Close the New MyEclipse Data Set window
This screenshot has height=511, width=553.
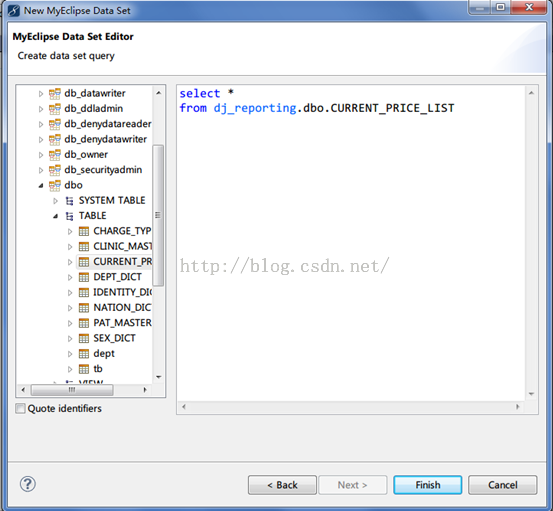[529, 7]
